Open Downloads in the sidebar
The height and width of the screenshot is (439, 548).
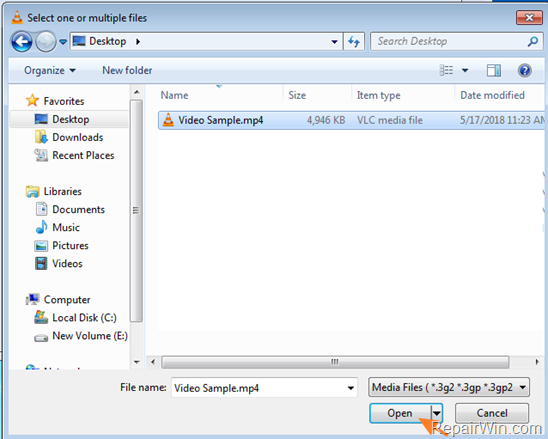pyautogui.click(x=78, y=137)
